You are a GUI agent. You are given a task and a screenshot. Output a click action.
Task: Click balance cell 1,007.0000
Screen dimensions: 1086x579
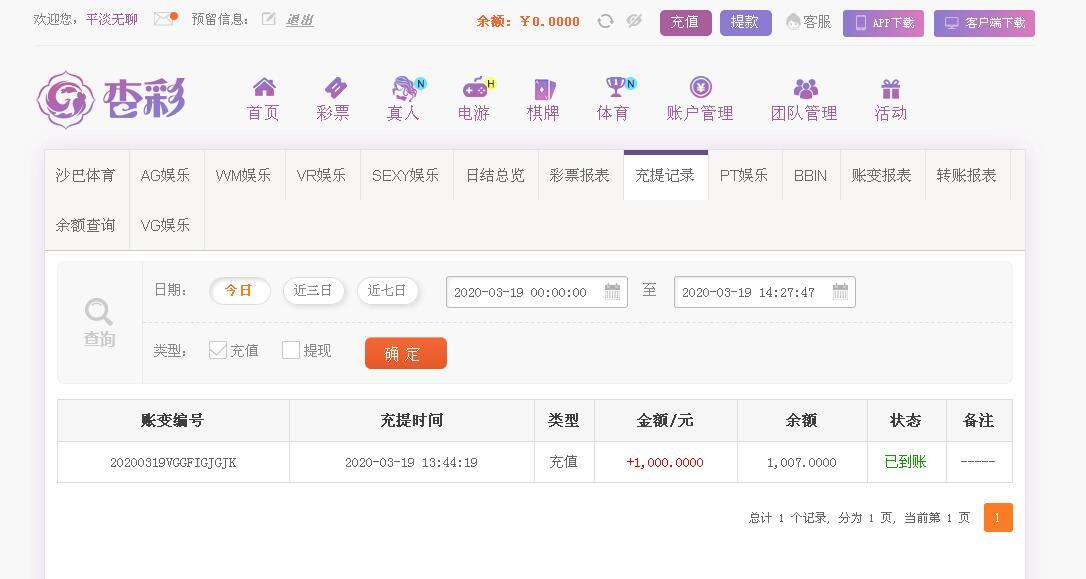point(802,463)
